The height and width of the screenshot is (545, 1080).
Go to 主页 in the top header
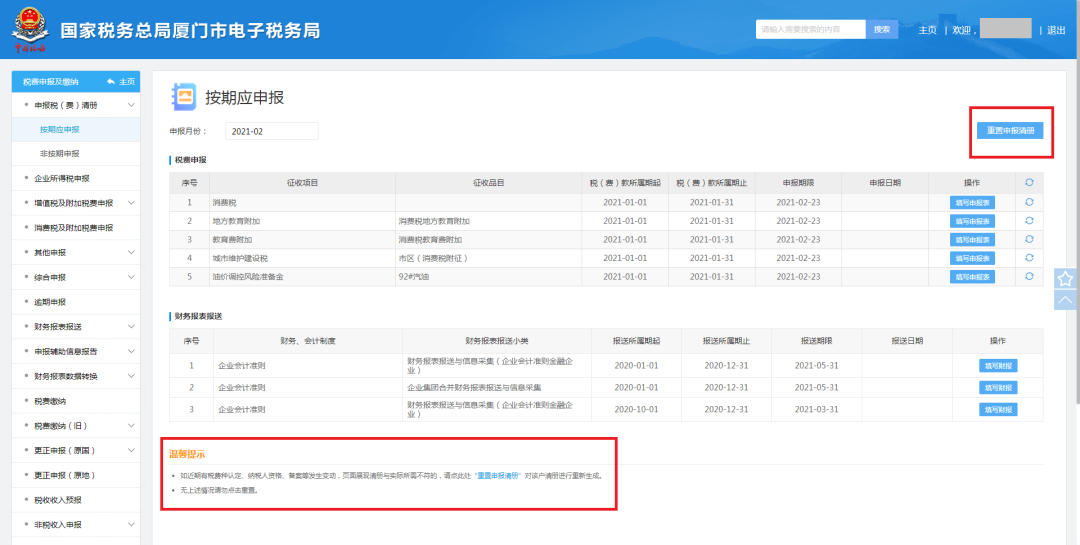[x=927, y=30]
